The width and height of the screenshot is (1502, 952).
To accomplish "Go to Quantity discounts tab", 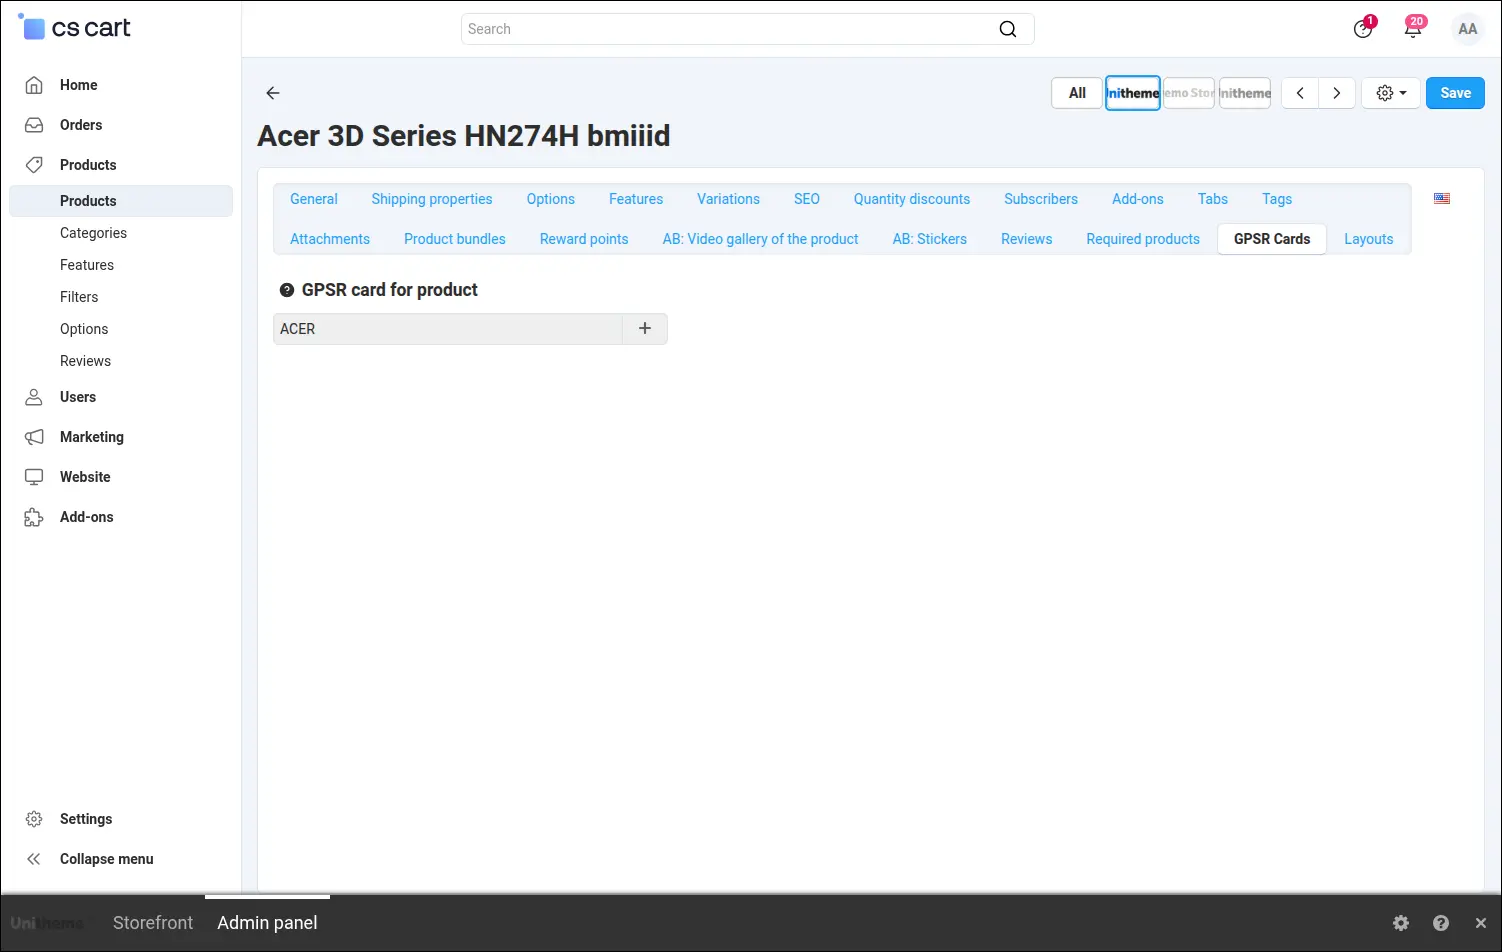I will 912,199.
